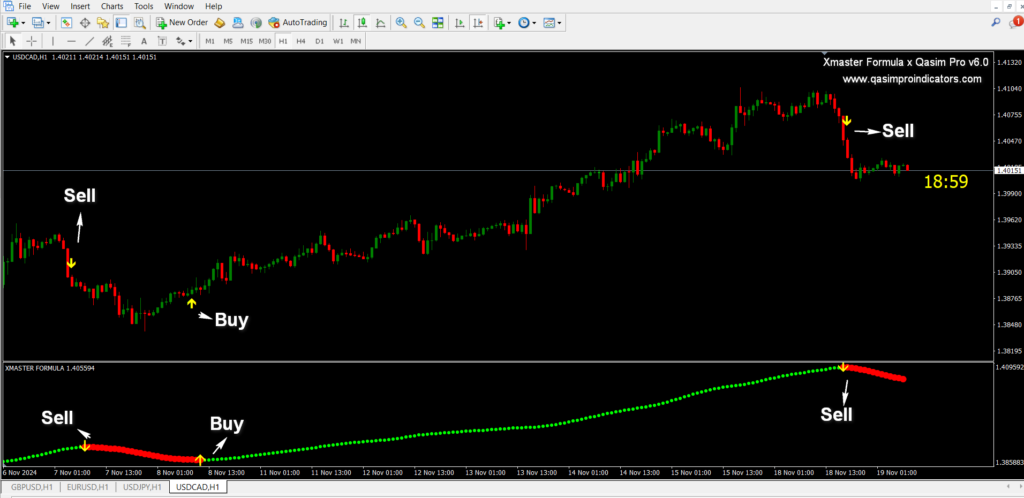Open the Signals radar icon

[x=256, y=23]
